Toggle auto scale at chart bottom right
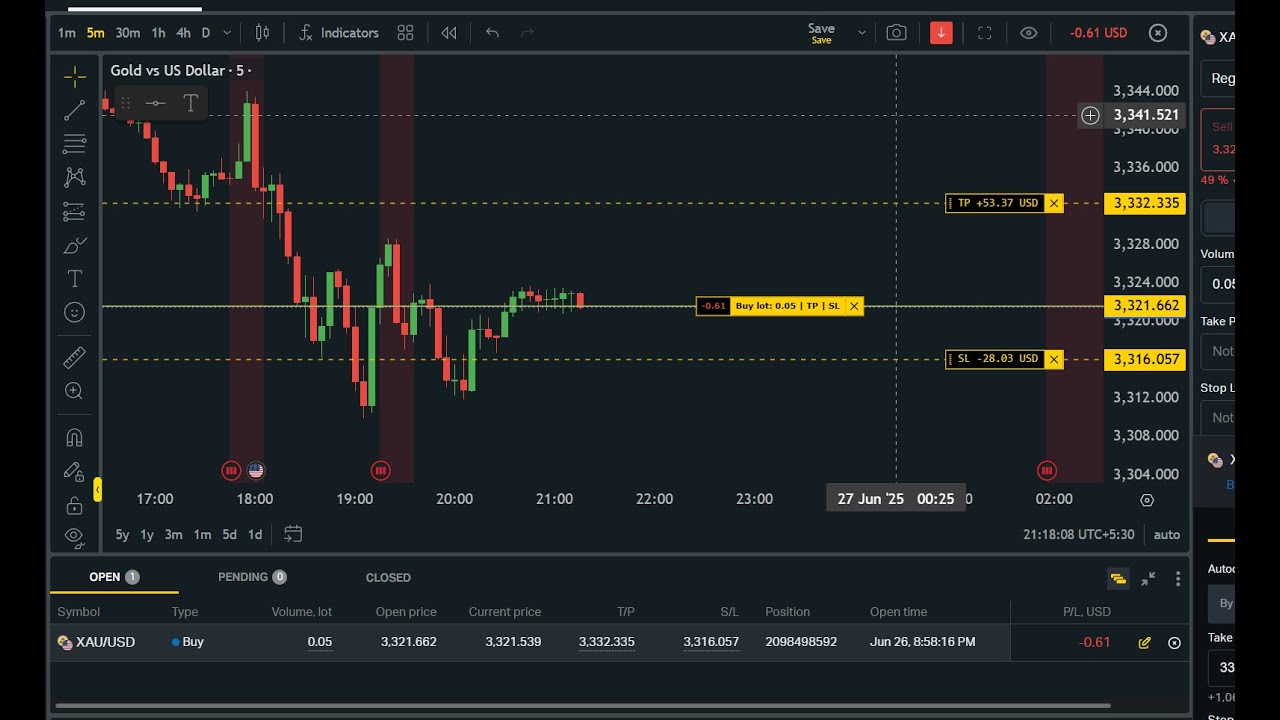This screenshot has width=1280, height=720. tap(1166, 534)
